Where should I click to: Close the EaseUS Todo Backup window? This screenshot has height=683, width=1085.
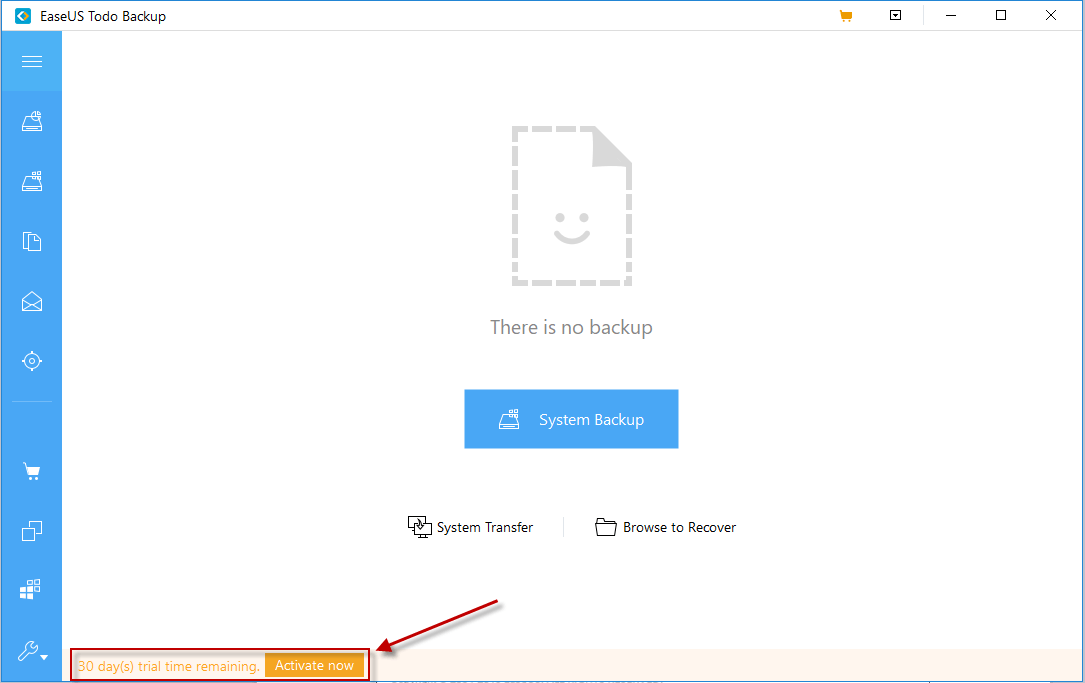(x=1050, y=15)
